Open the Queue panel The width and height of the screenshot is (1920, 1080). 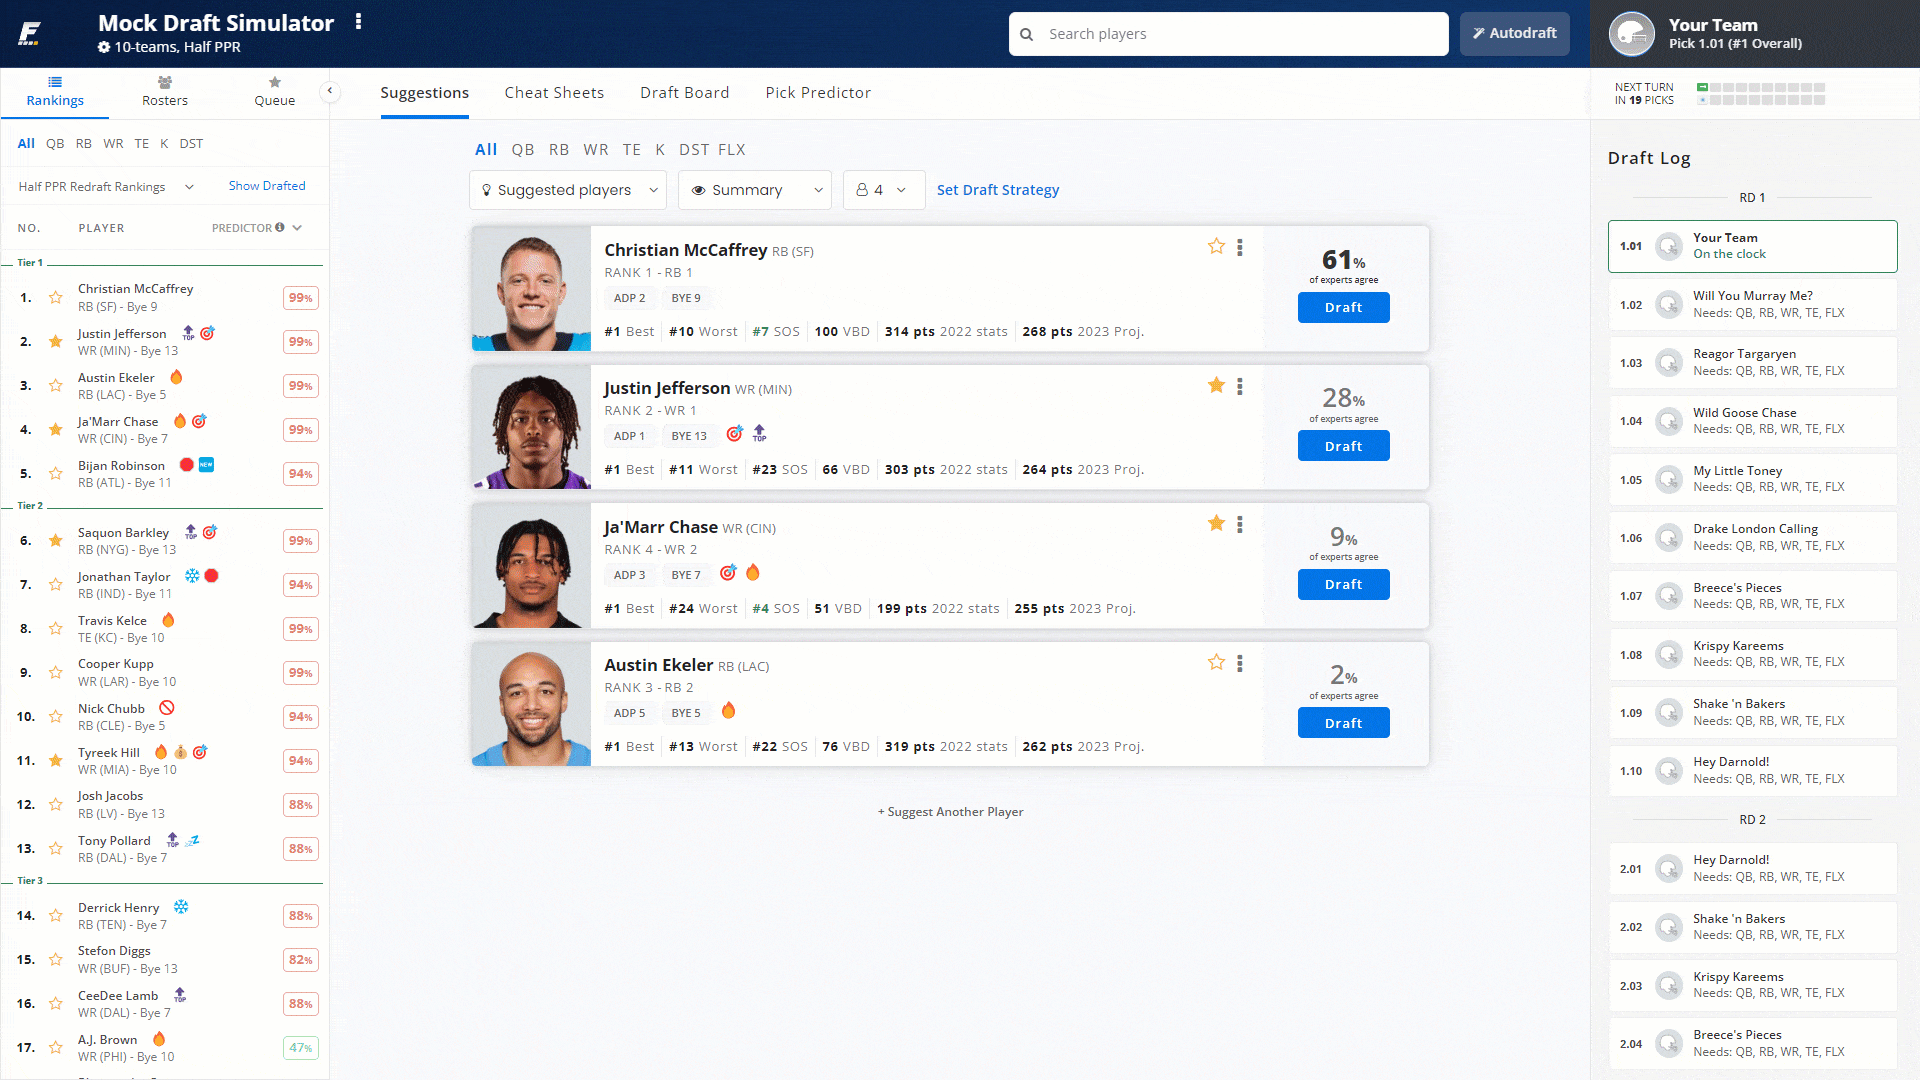click(x=272, y=91)
